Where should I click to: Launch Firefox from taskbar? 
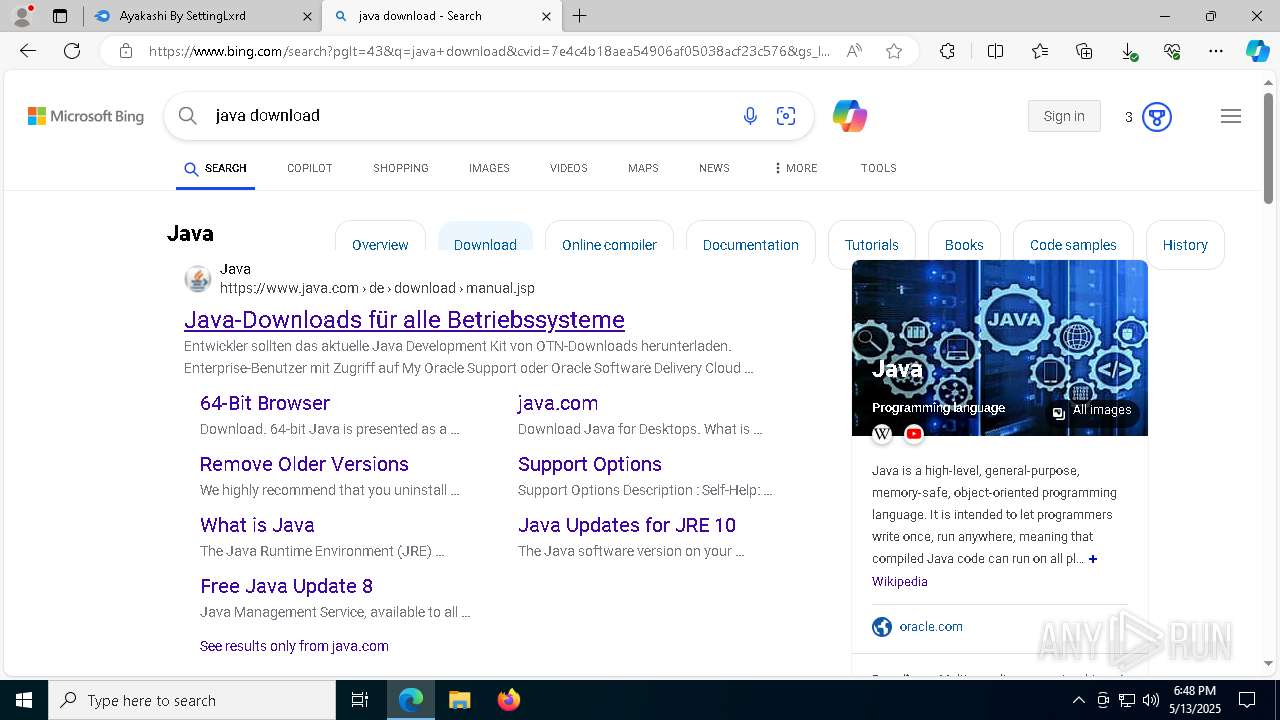pyautogui.click(x=508, y=700)
